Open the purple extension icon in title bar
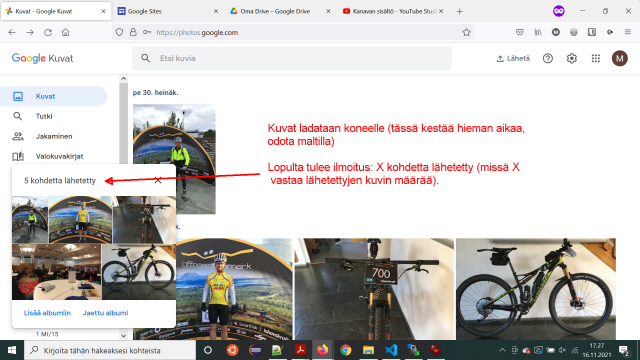Screen dimensions: 640x360 (559, 11)
